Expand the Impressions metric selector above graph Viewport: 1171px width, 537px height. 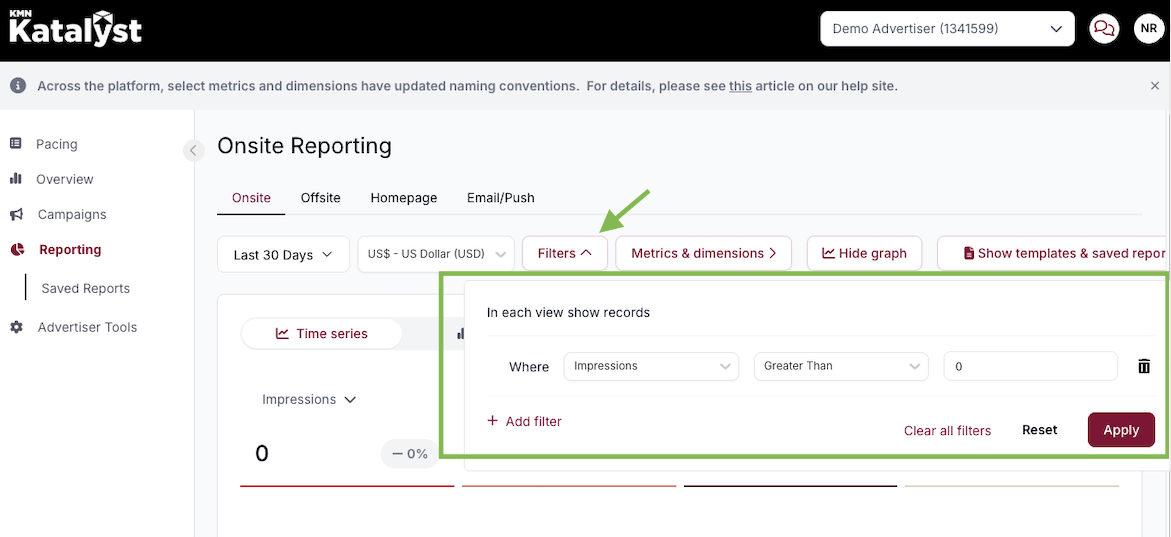point(309,400)
